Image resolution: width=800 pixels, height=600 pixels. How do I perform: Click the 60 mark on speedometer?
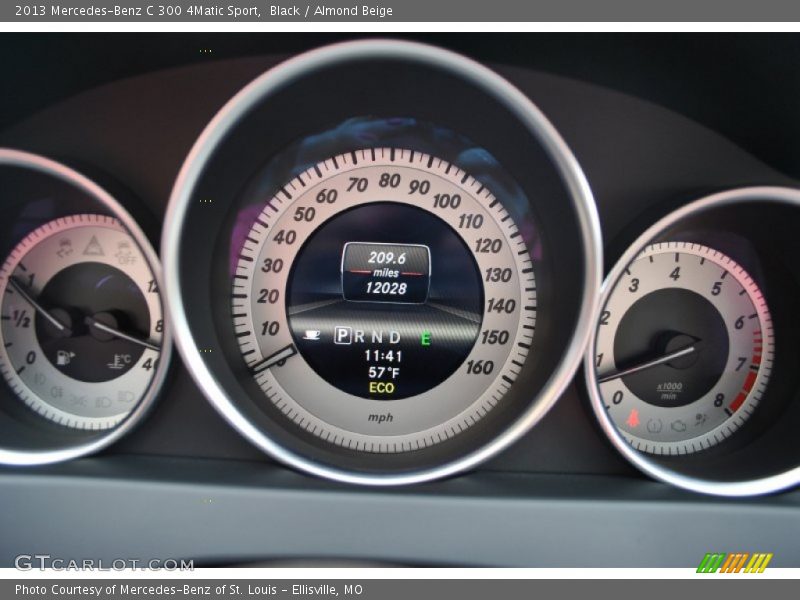327,196
